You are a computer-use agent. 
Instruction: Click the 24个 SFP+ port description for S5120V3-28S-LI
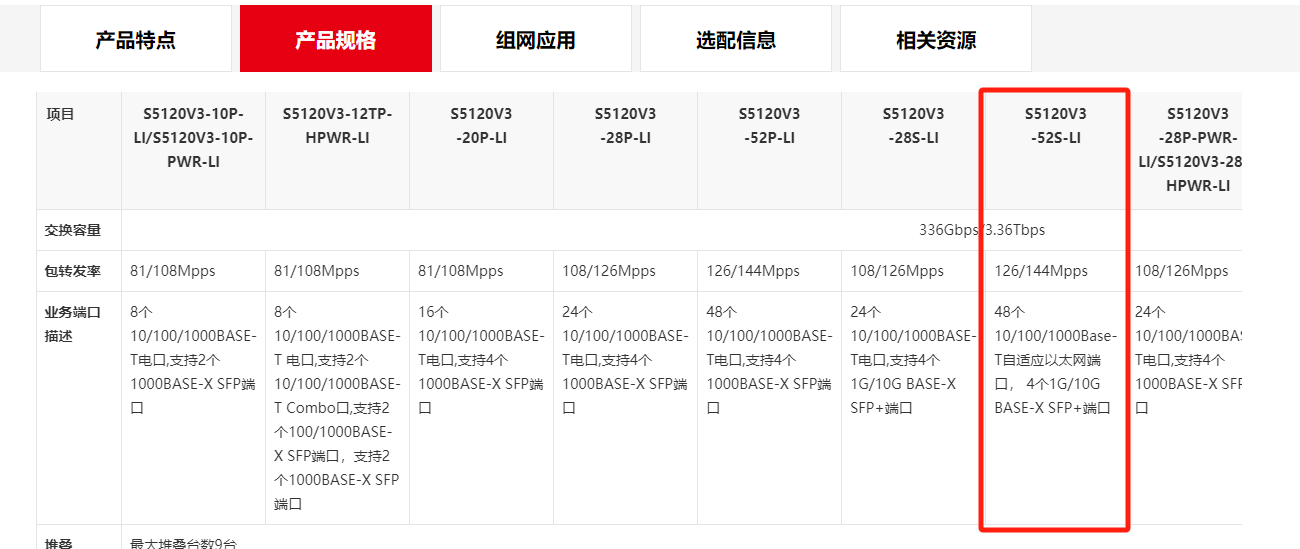click(x=913, y=360)
